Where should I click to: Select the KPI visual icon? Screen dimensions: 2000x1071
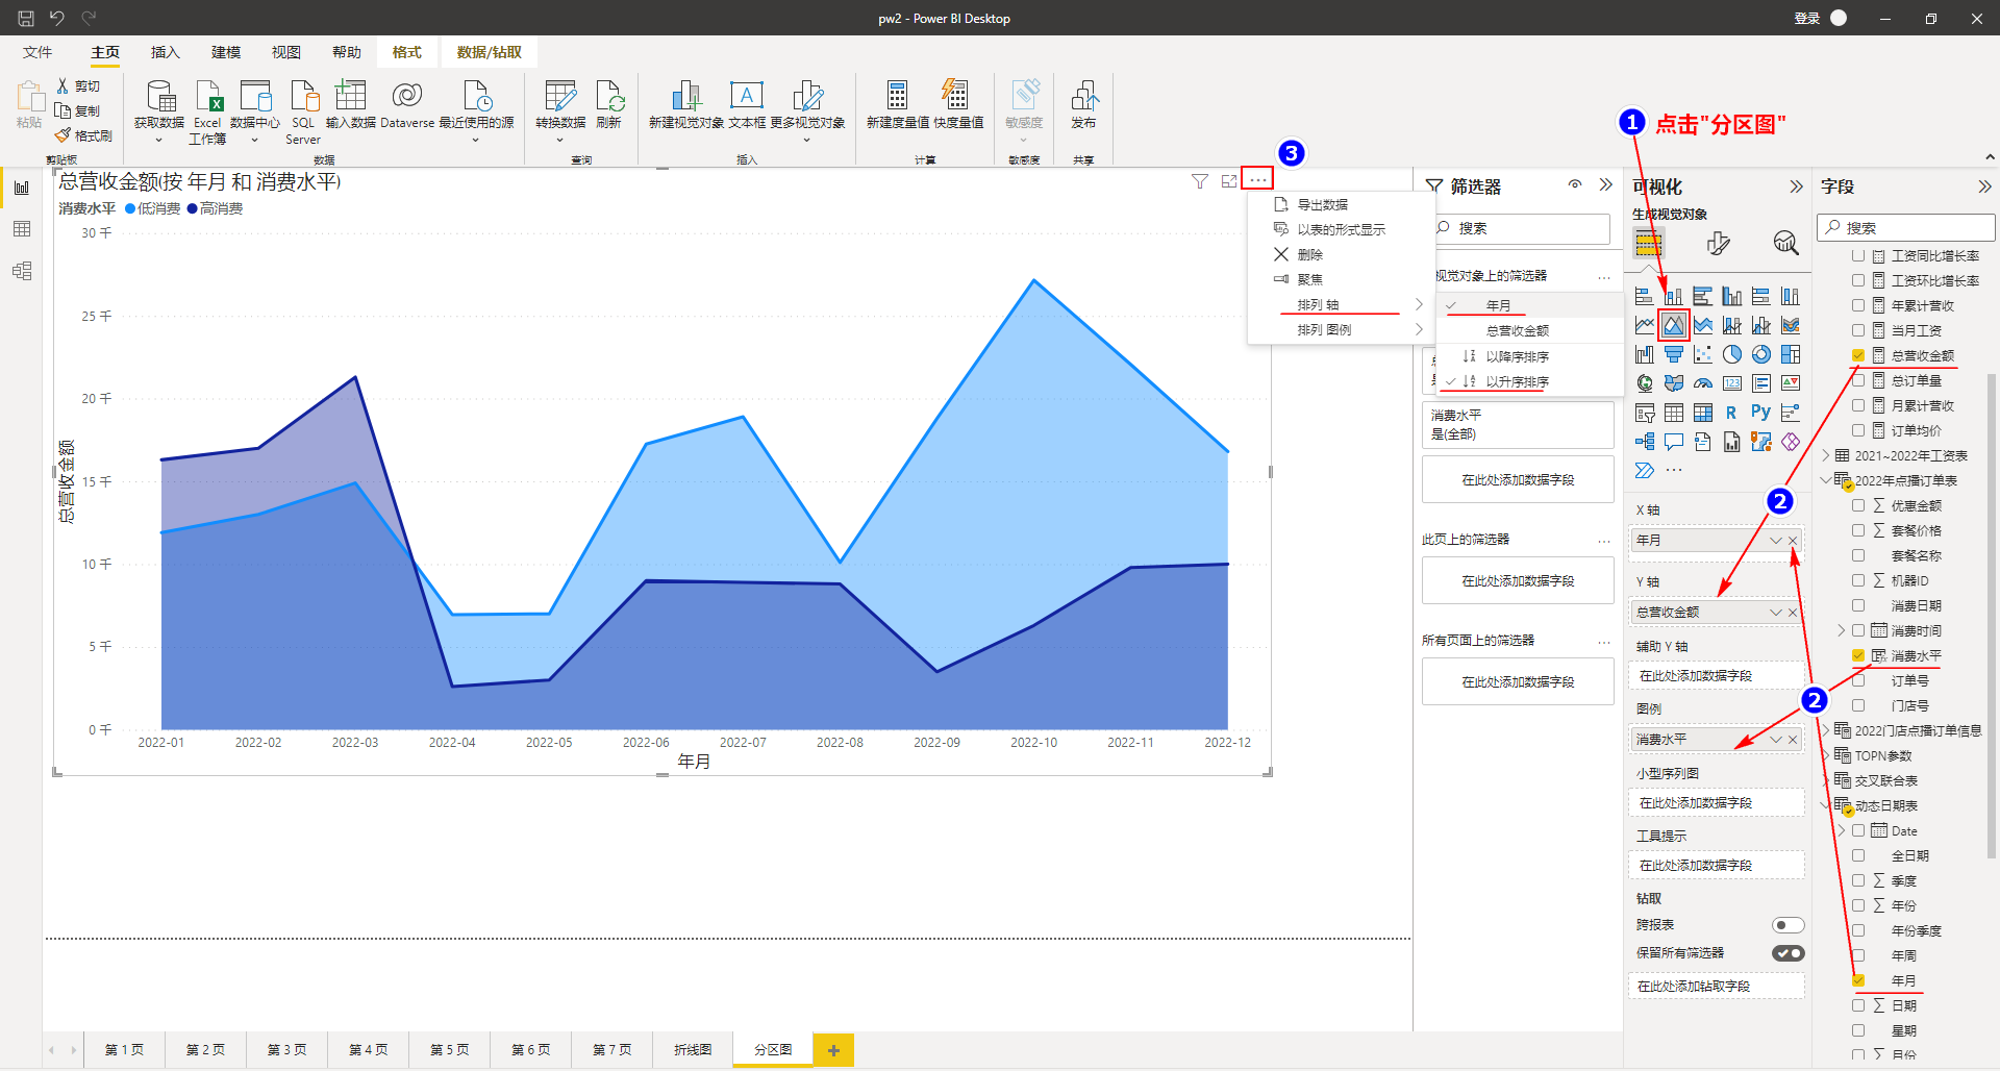pyautogui.click(x=1790, y=383)
